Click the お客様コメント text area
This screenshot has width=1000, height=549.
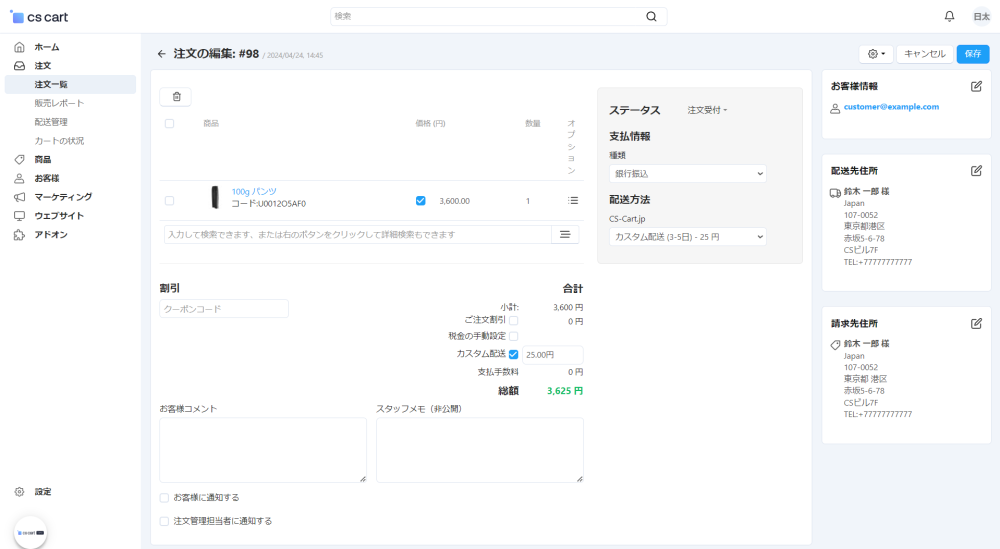pyautogui.click(x=263, y=450)
